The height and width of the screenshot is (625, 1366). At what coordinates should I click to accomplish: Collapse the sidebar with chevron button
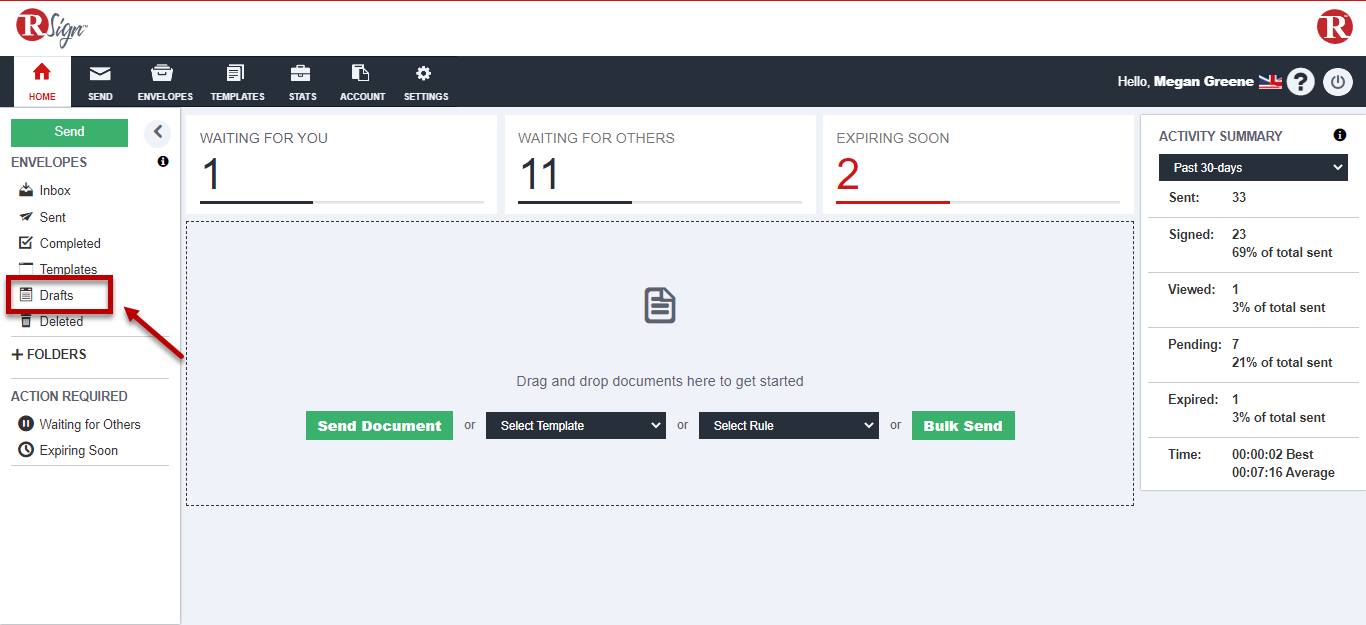coord(157,132)
